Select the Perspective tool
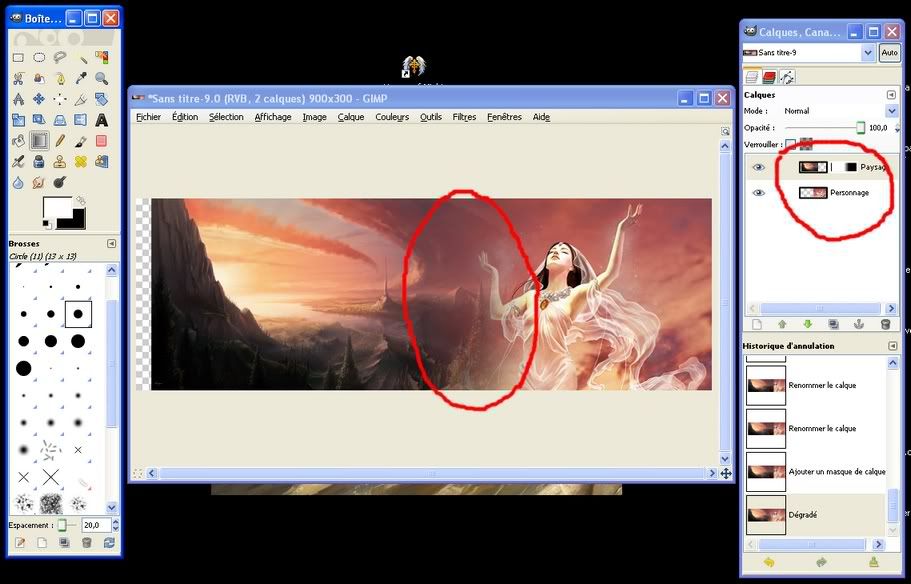This screenshot has width=911, height=584. click(x=60, y=120)
